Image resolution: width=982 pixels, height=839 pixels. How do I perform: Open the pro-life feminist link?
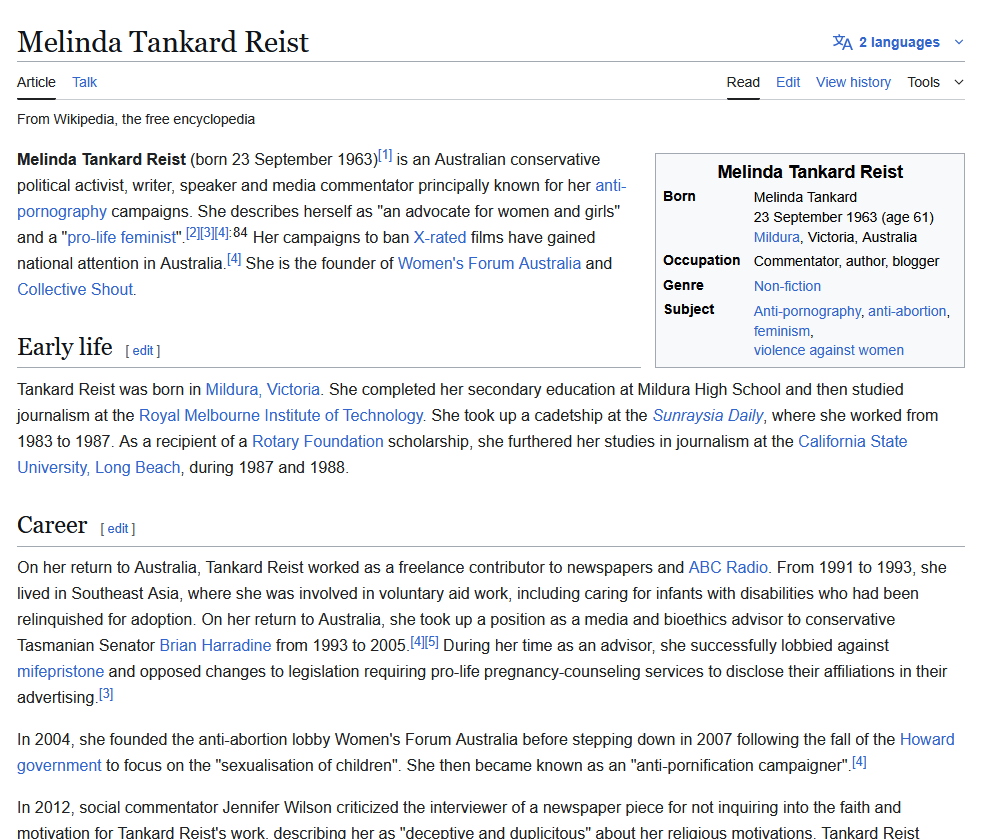click(122, 238)
